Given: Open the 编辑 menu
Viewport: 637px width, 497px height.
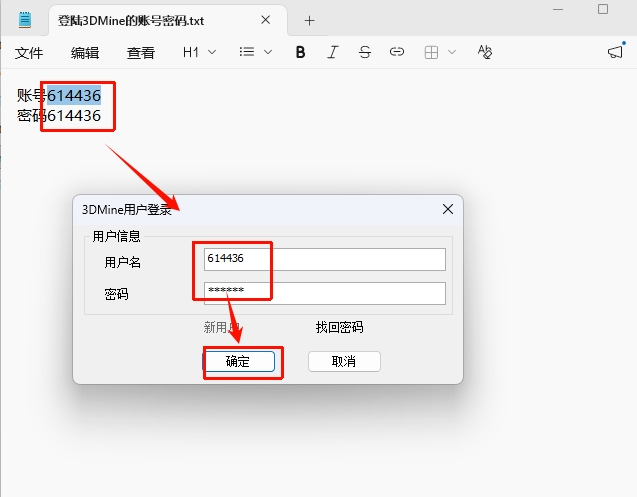Looking at the screenshot, I should tap(85, 53).
